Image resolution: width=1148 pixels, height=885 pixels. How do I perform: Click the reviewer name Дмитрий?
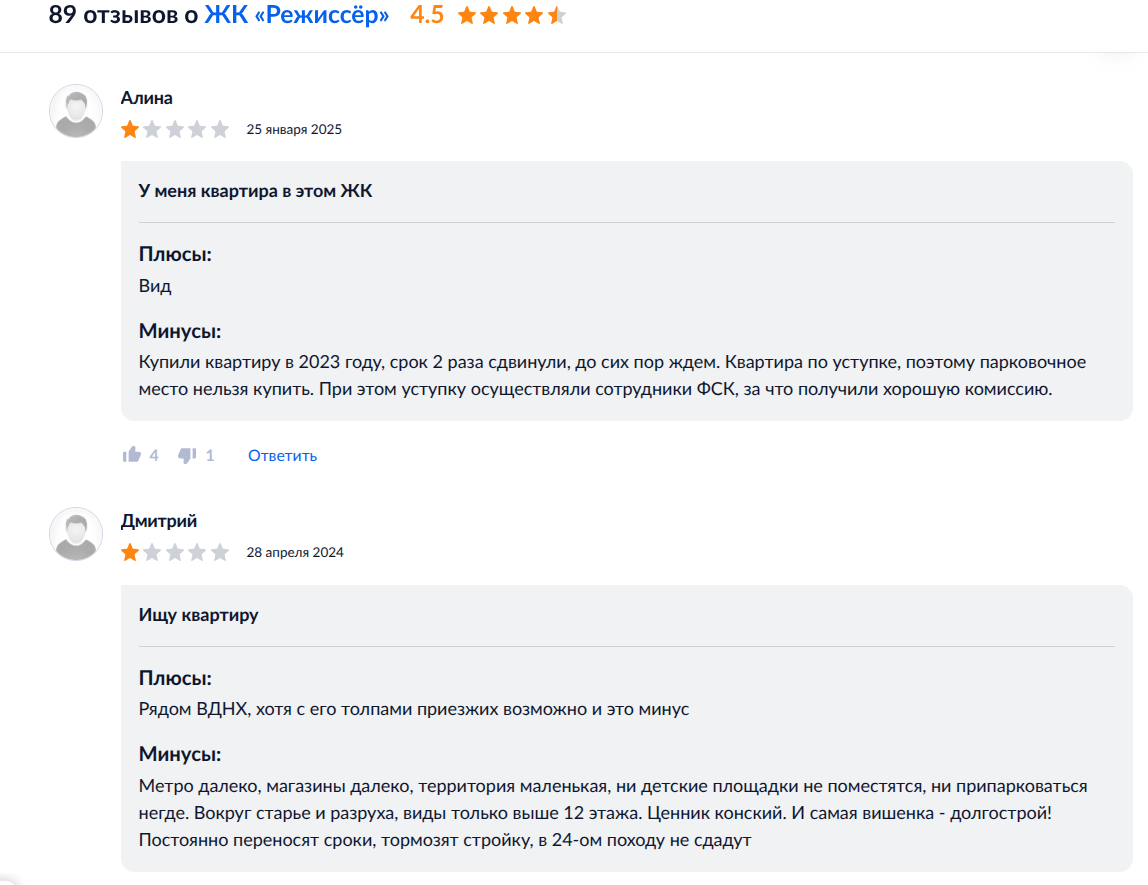[158, 521]
